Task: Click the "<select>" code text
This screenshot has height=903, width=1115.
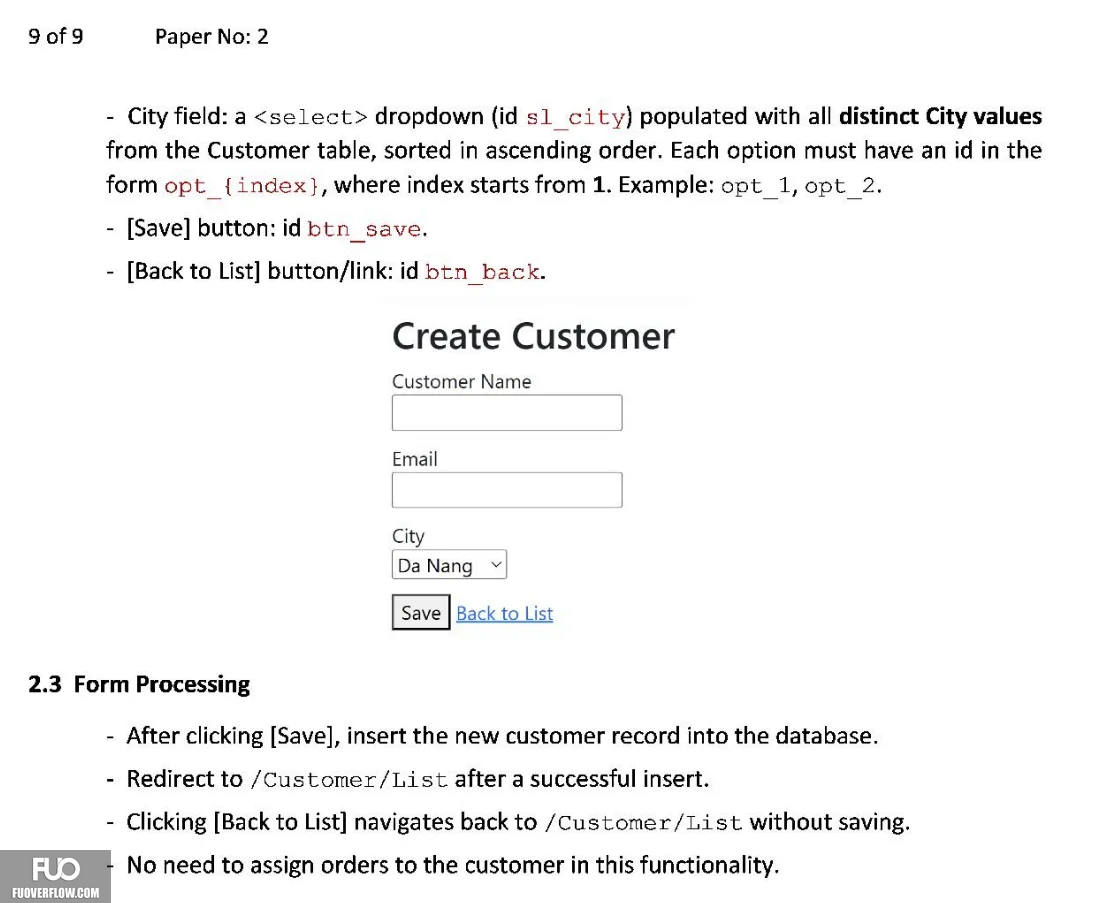Action: click(311, 117)
